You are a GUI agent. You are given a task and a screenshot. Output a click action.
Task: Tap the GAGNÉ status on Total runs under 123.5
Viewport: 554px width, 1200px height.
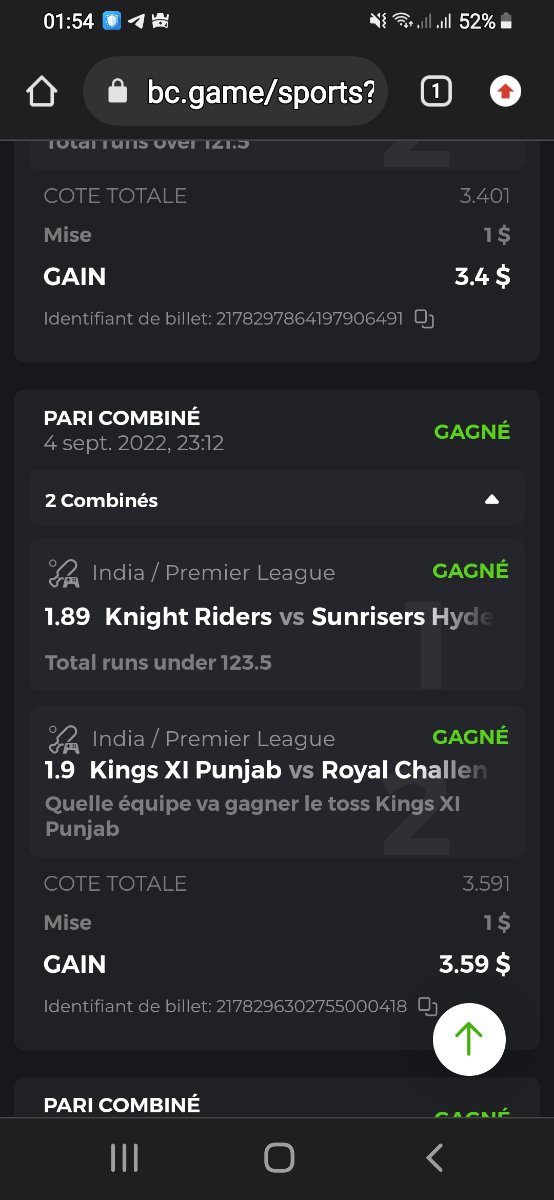click(x=471, y=571)
